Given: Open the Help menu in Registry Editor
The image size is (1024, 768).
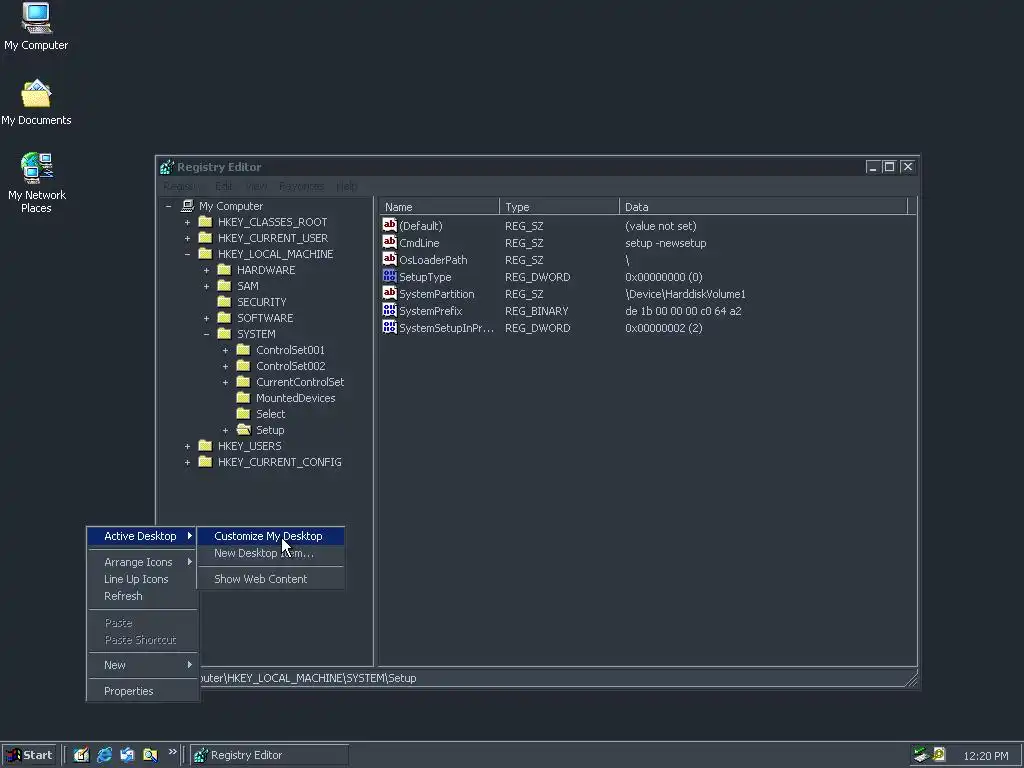Looking at the screenshot, I should pyautogui.click(x=347, y=186).
